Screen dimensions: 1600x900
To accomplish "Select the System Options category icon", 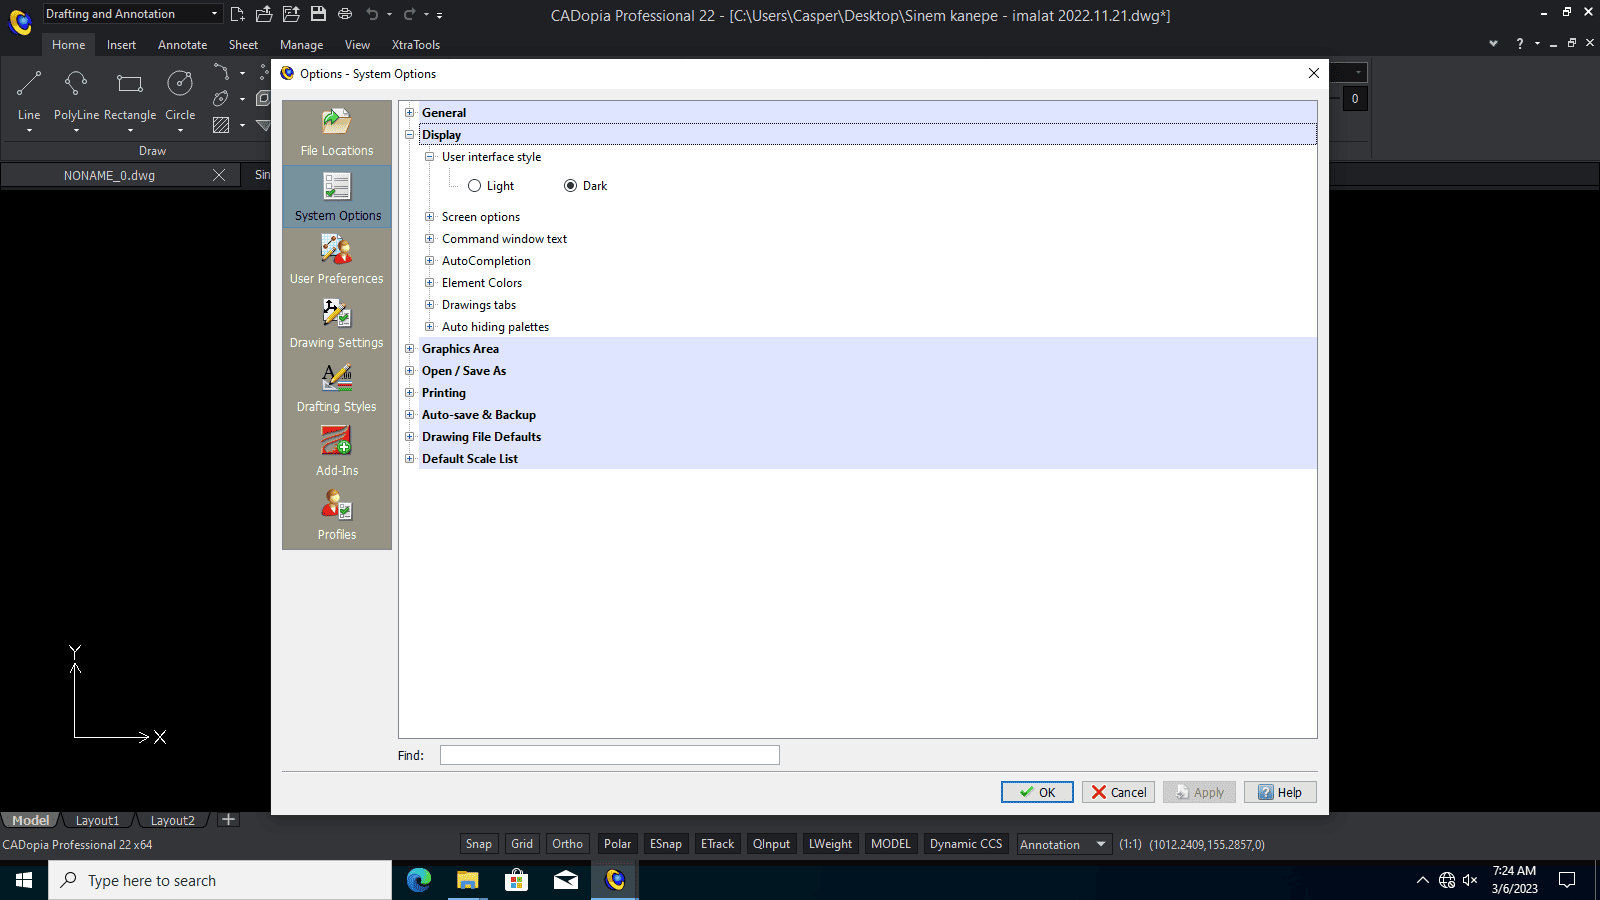I will (337, 196).
